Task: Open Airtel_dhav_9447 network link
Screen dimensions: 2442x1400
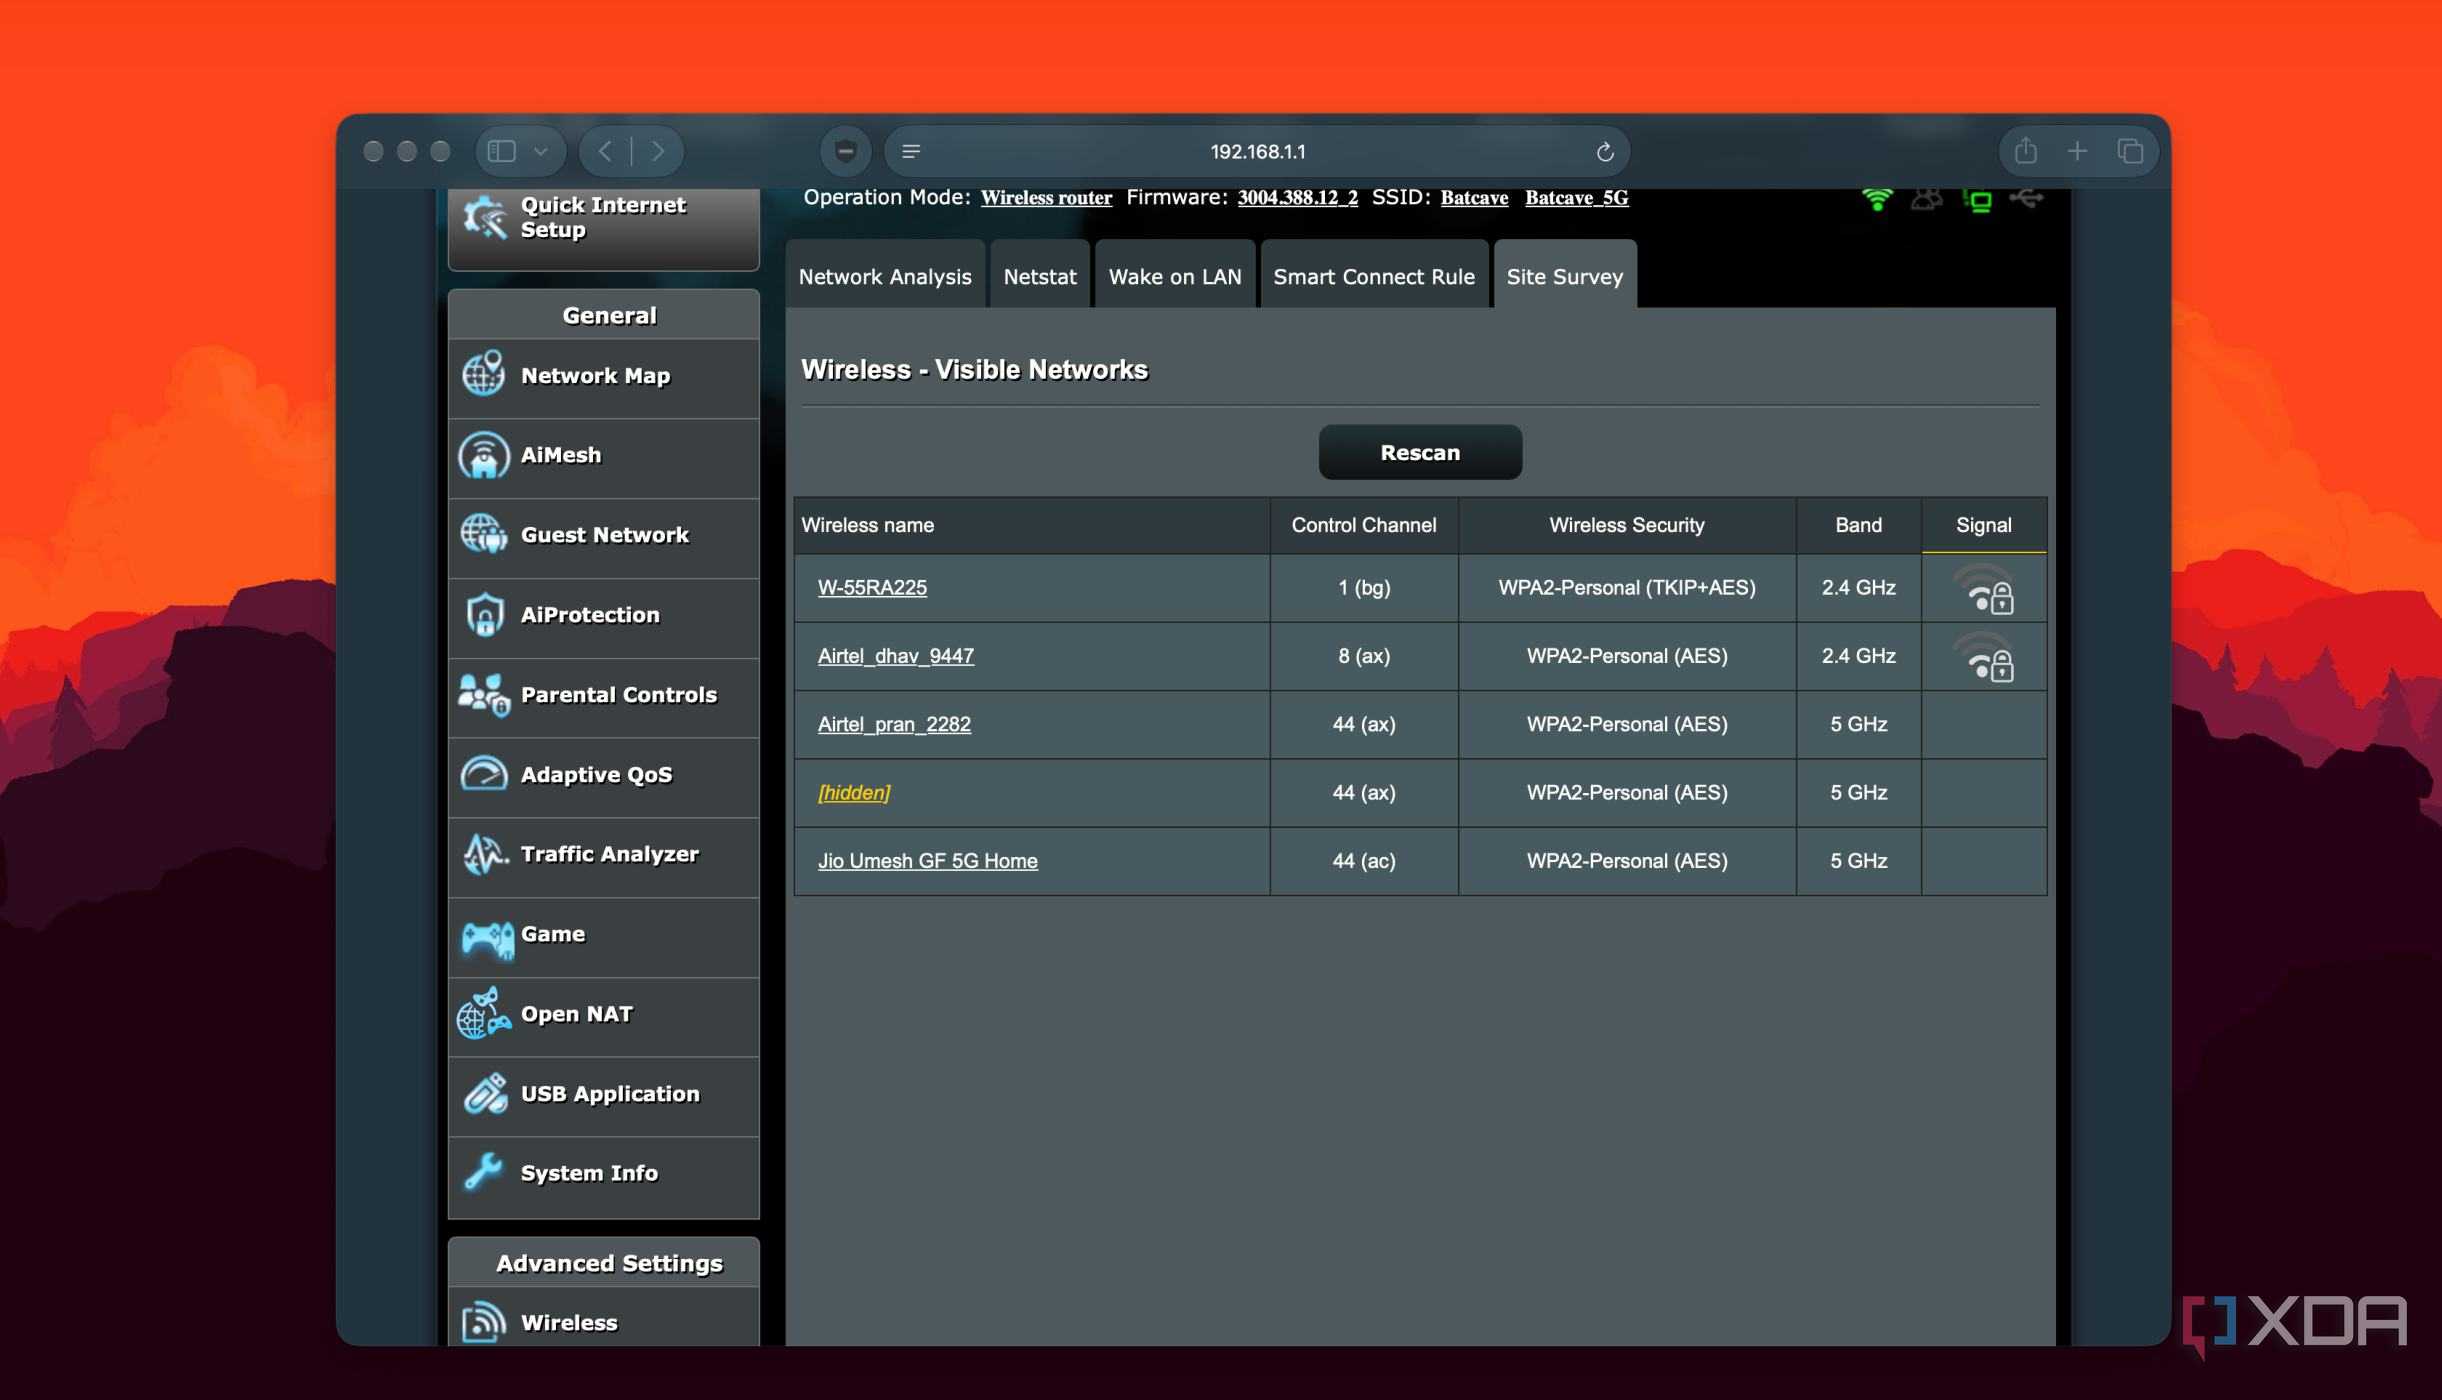Action: point(896,656)
